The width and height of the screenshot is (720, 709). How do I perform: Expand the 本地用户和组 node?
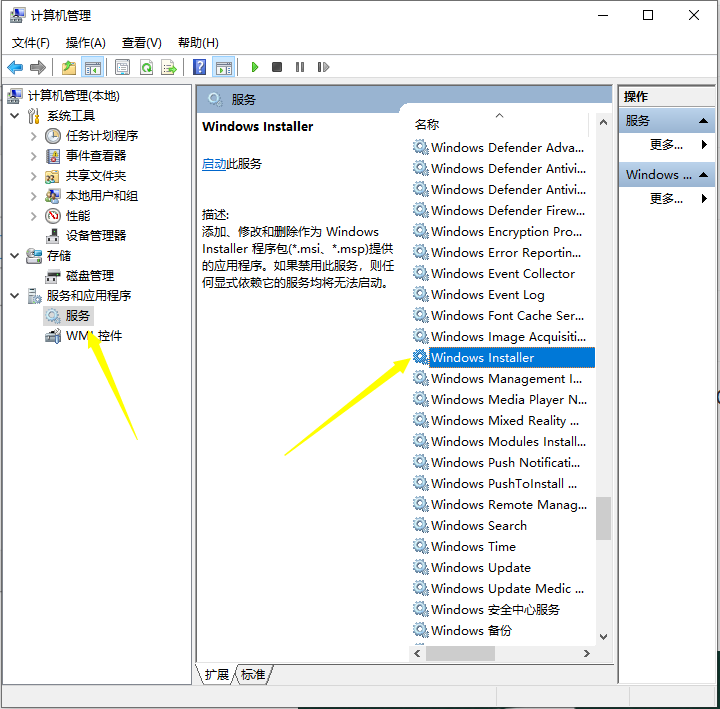[34, 196]
